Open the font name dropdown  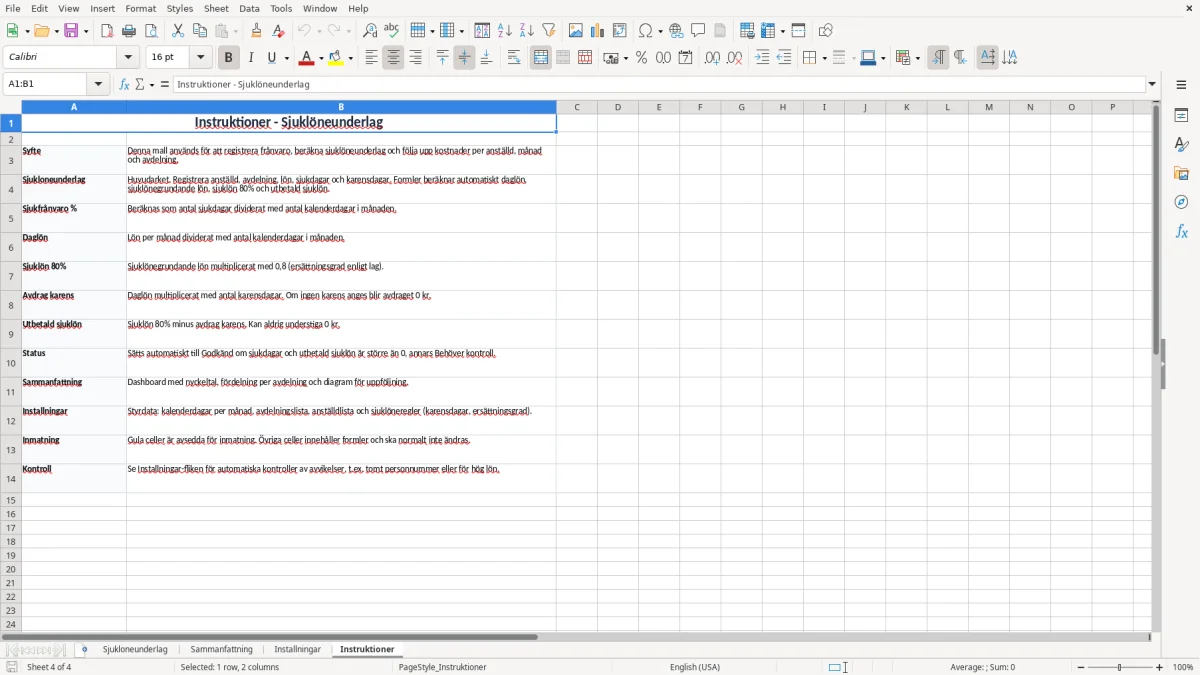(130, 58)
